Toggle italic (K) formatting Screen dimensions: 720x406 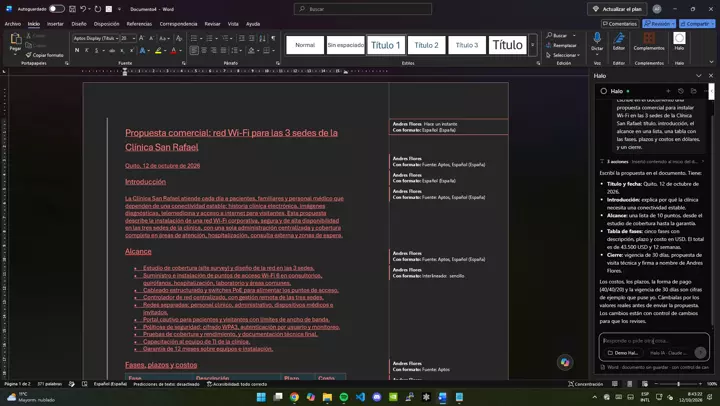pos(86,51)
